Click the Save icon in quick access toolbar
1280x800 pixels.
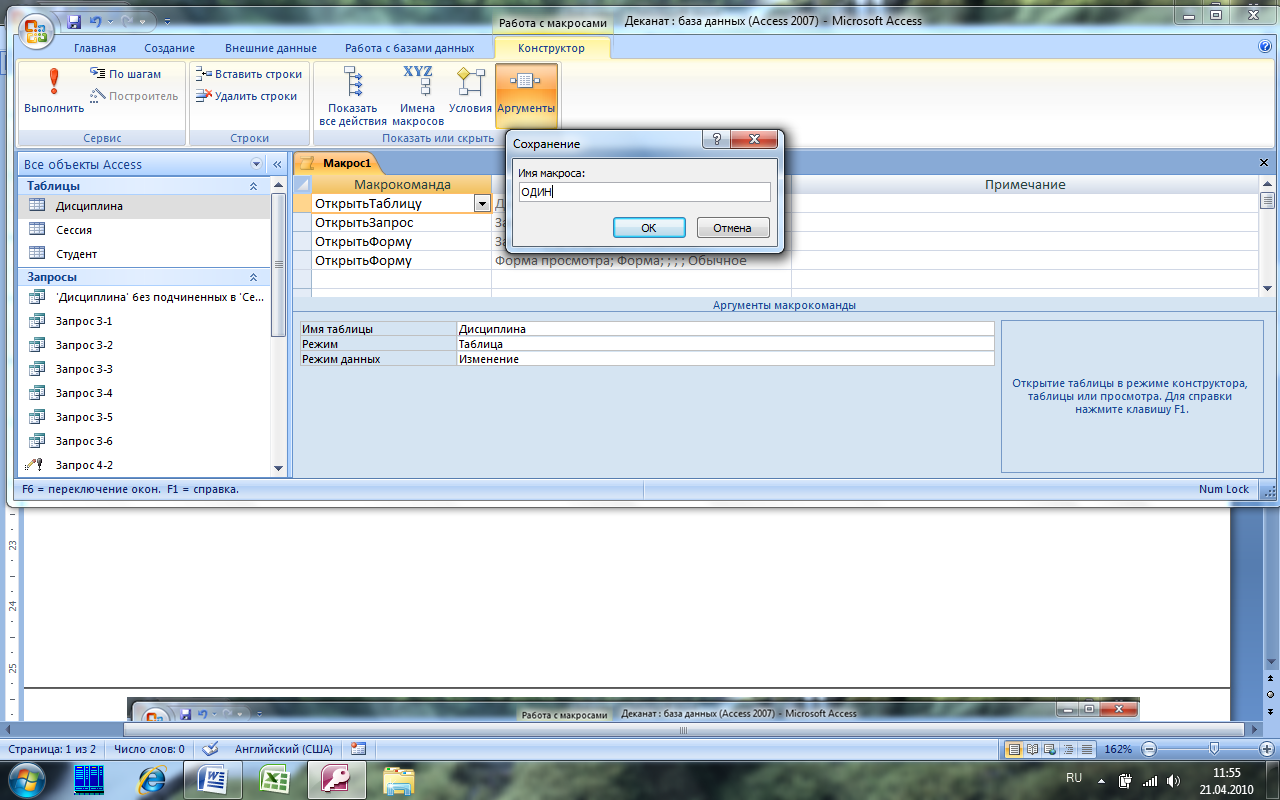(75, 20)
